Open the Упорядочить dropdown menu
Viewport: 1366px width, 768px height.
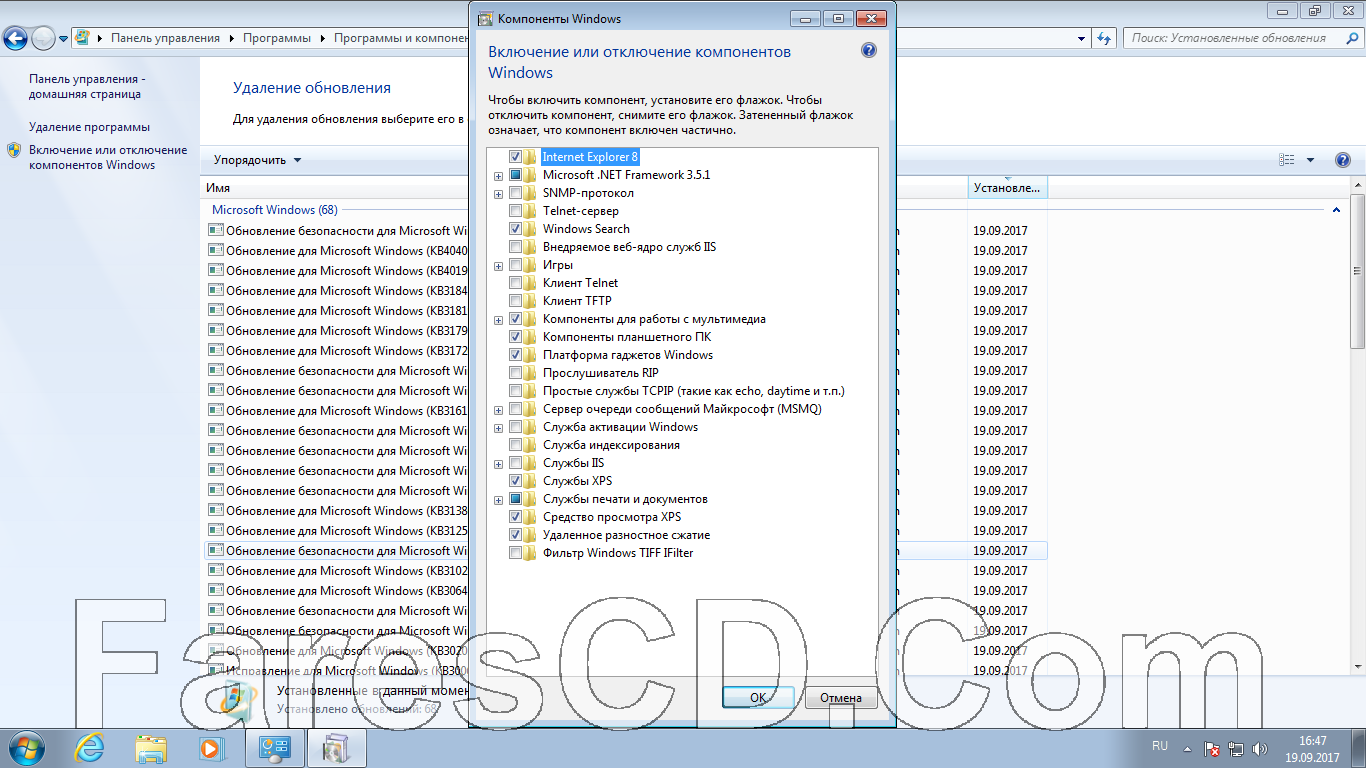257,160
